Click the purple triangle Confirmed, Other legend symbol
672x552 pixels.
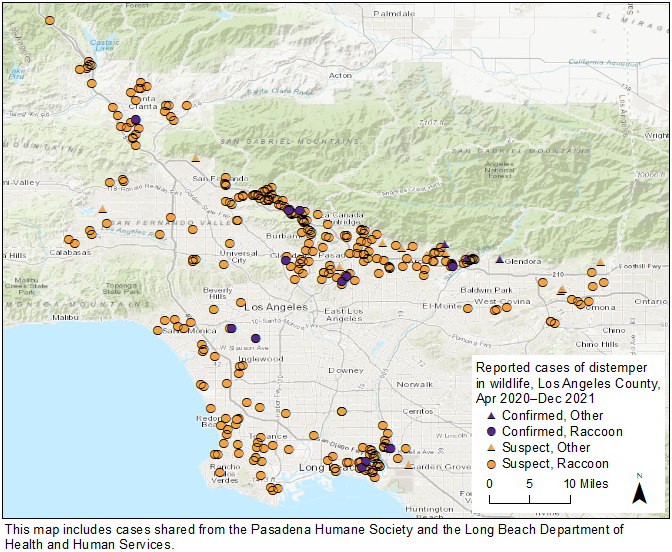492,415
